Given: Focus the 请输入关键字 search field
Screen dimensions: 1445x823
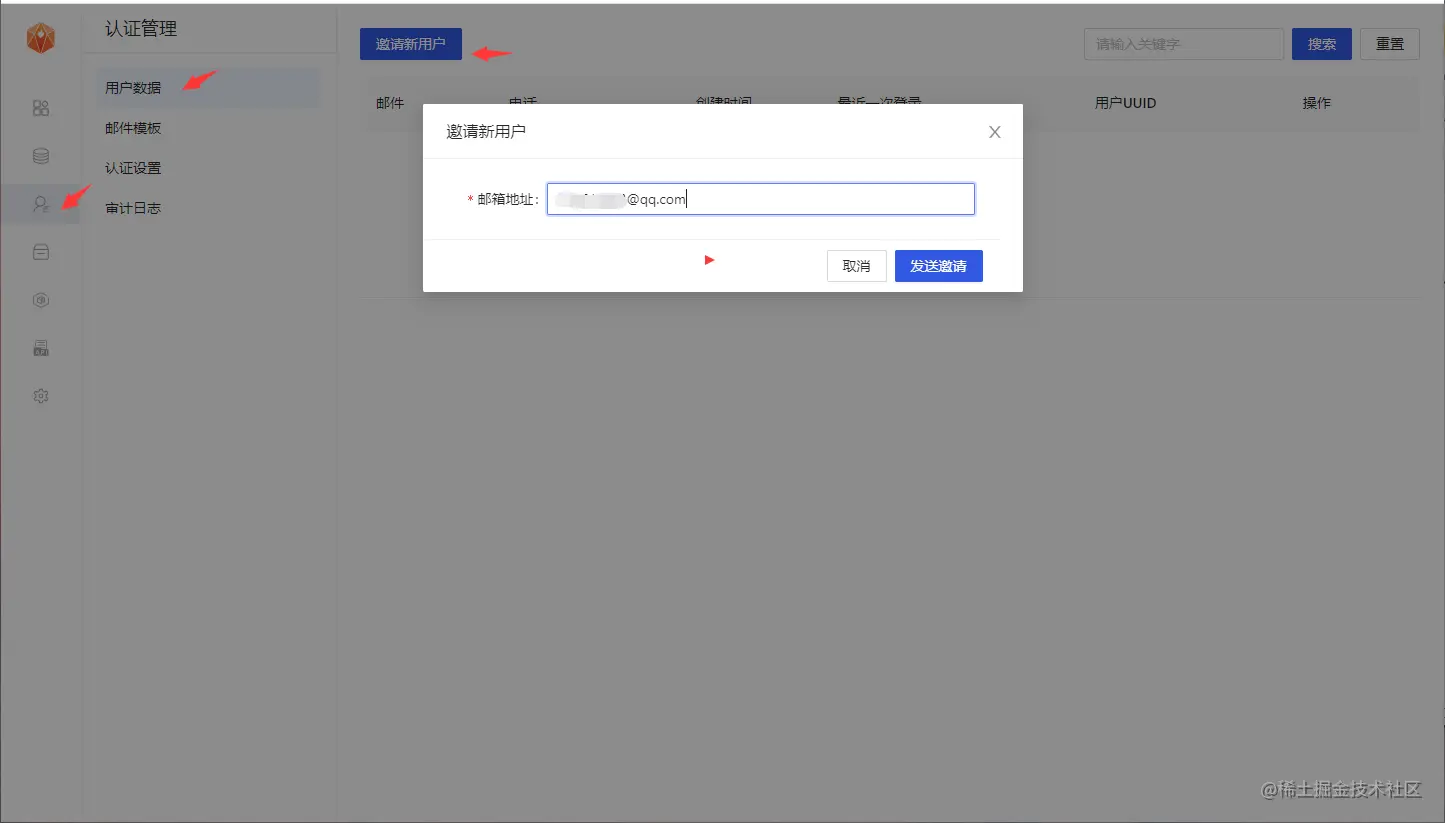Looking at the screenshot, I should (x=1184, y=44).
